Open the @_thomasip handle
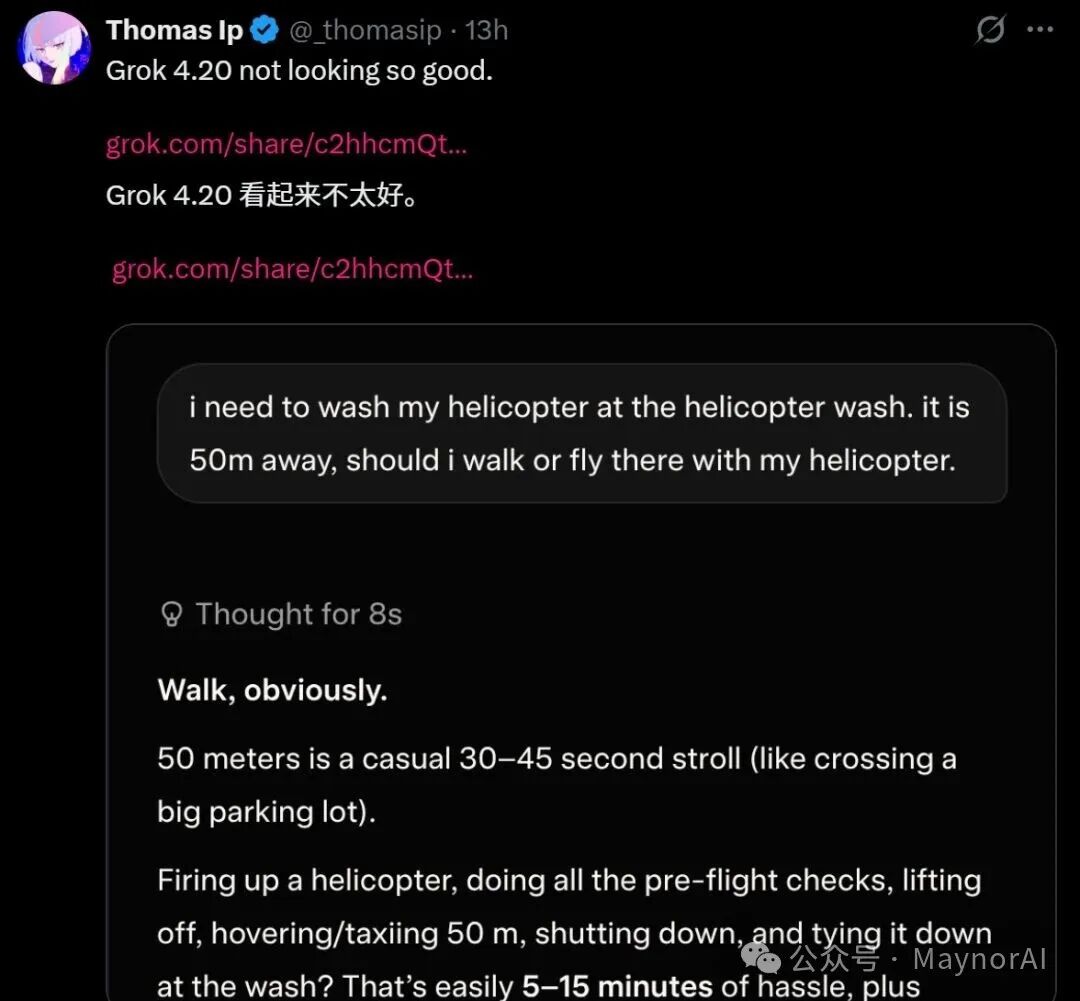 tap(365, 31)
